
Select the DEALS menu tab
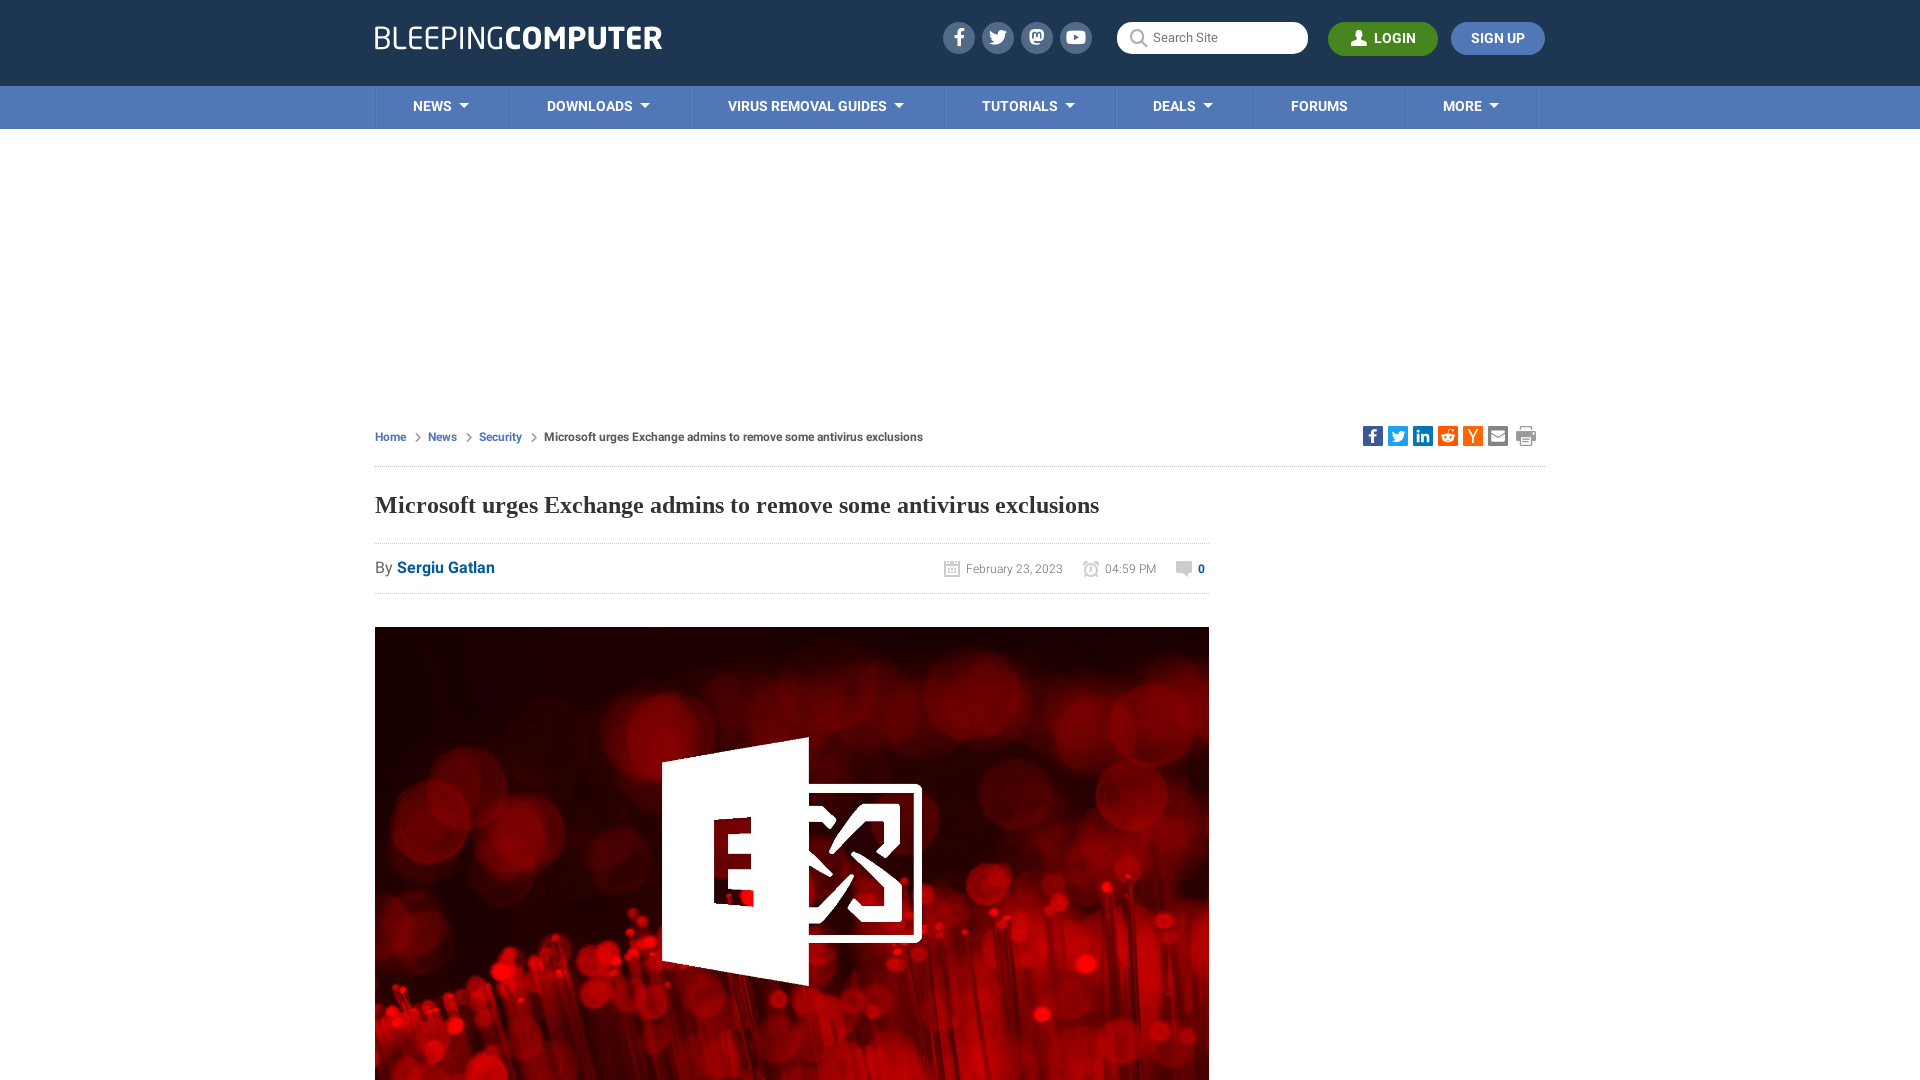(1183, 105)
